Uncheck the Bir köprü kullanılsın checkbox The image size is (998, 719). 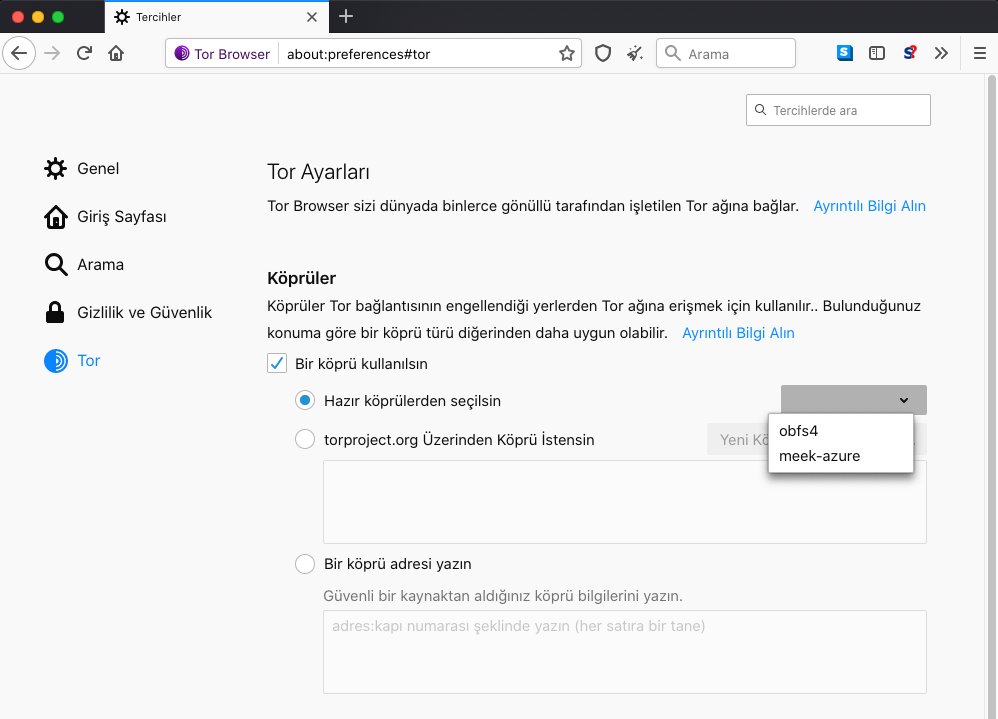tap(277, 363)
